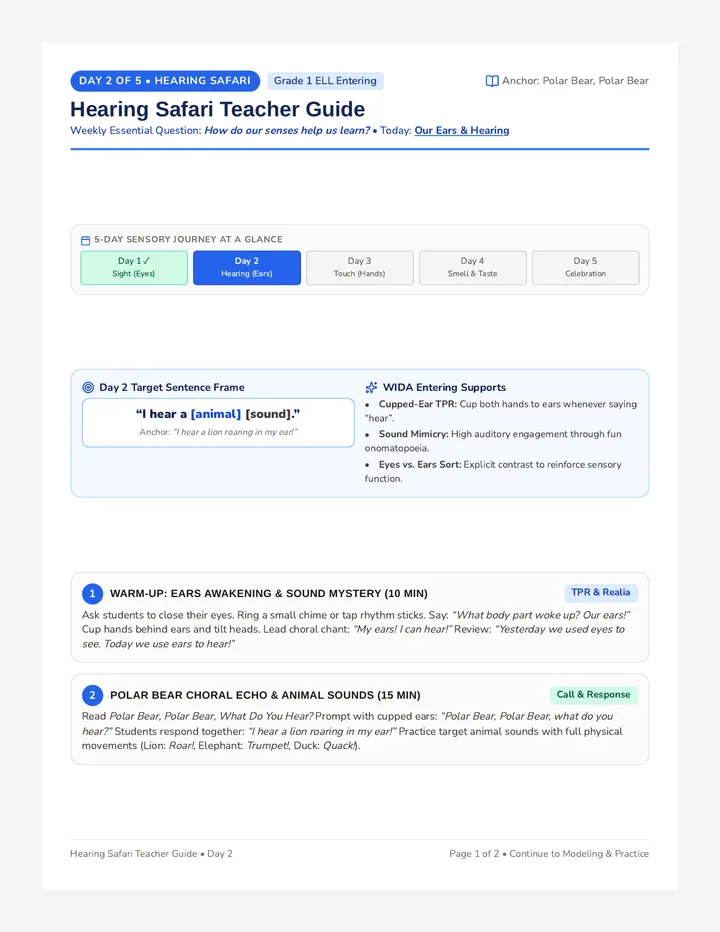The image size is (720, 932).
Task: Click the Polar Bear Choral Echo & Animal Sounds heading
Action: point(265,695)
